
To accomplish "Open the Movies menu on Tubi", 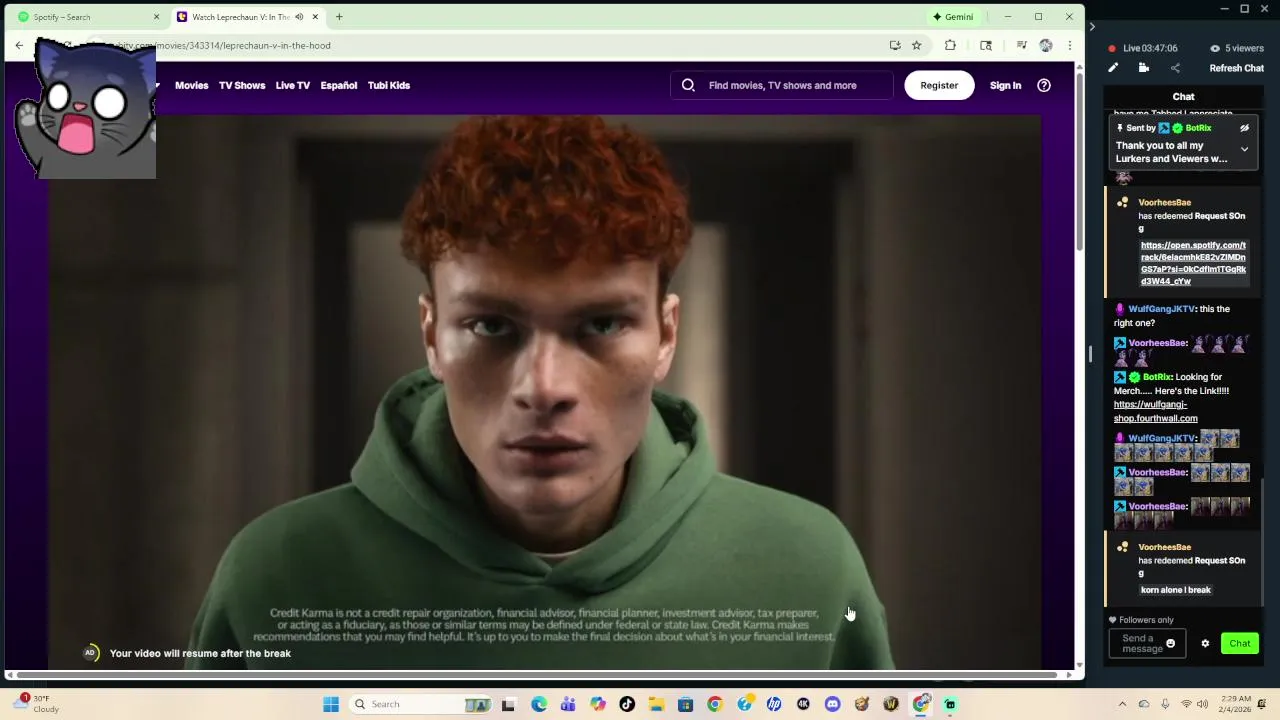I will click(192, 85).
